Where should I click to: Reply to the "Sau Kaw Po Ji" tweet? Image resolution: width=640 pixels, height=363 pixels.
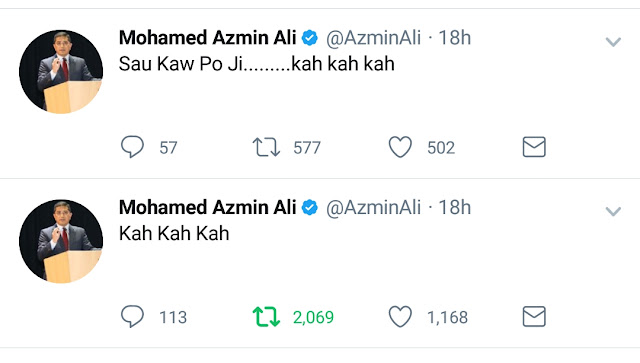[132, 147]
